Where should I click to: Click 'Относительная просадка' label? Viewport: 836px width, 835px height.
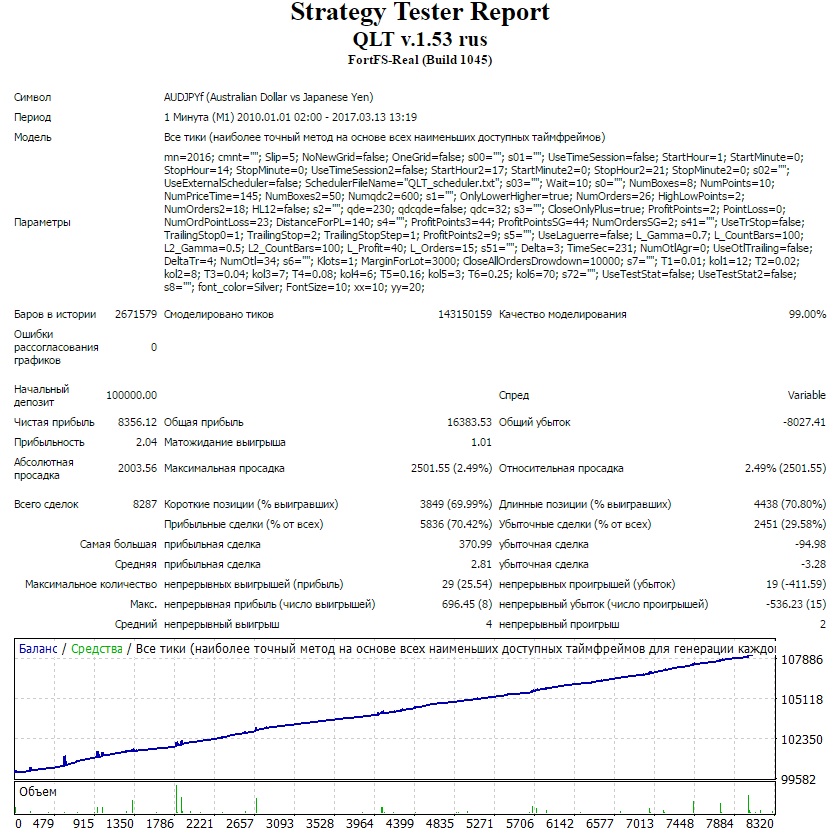(x=561, y=468)
